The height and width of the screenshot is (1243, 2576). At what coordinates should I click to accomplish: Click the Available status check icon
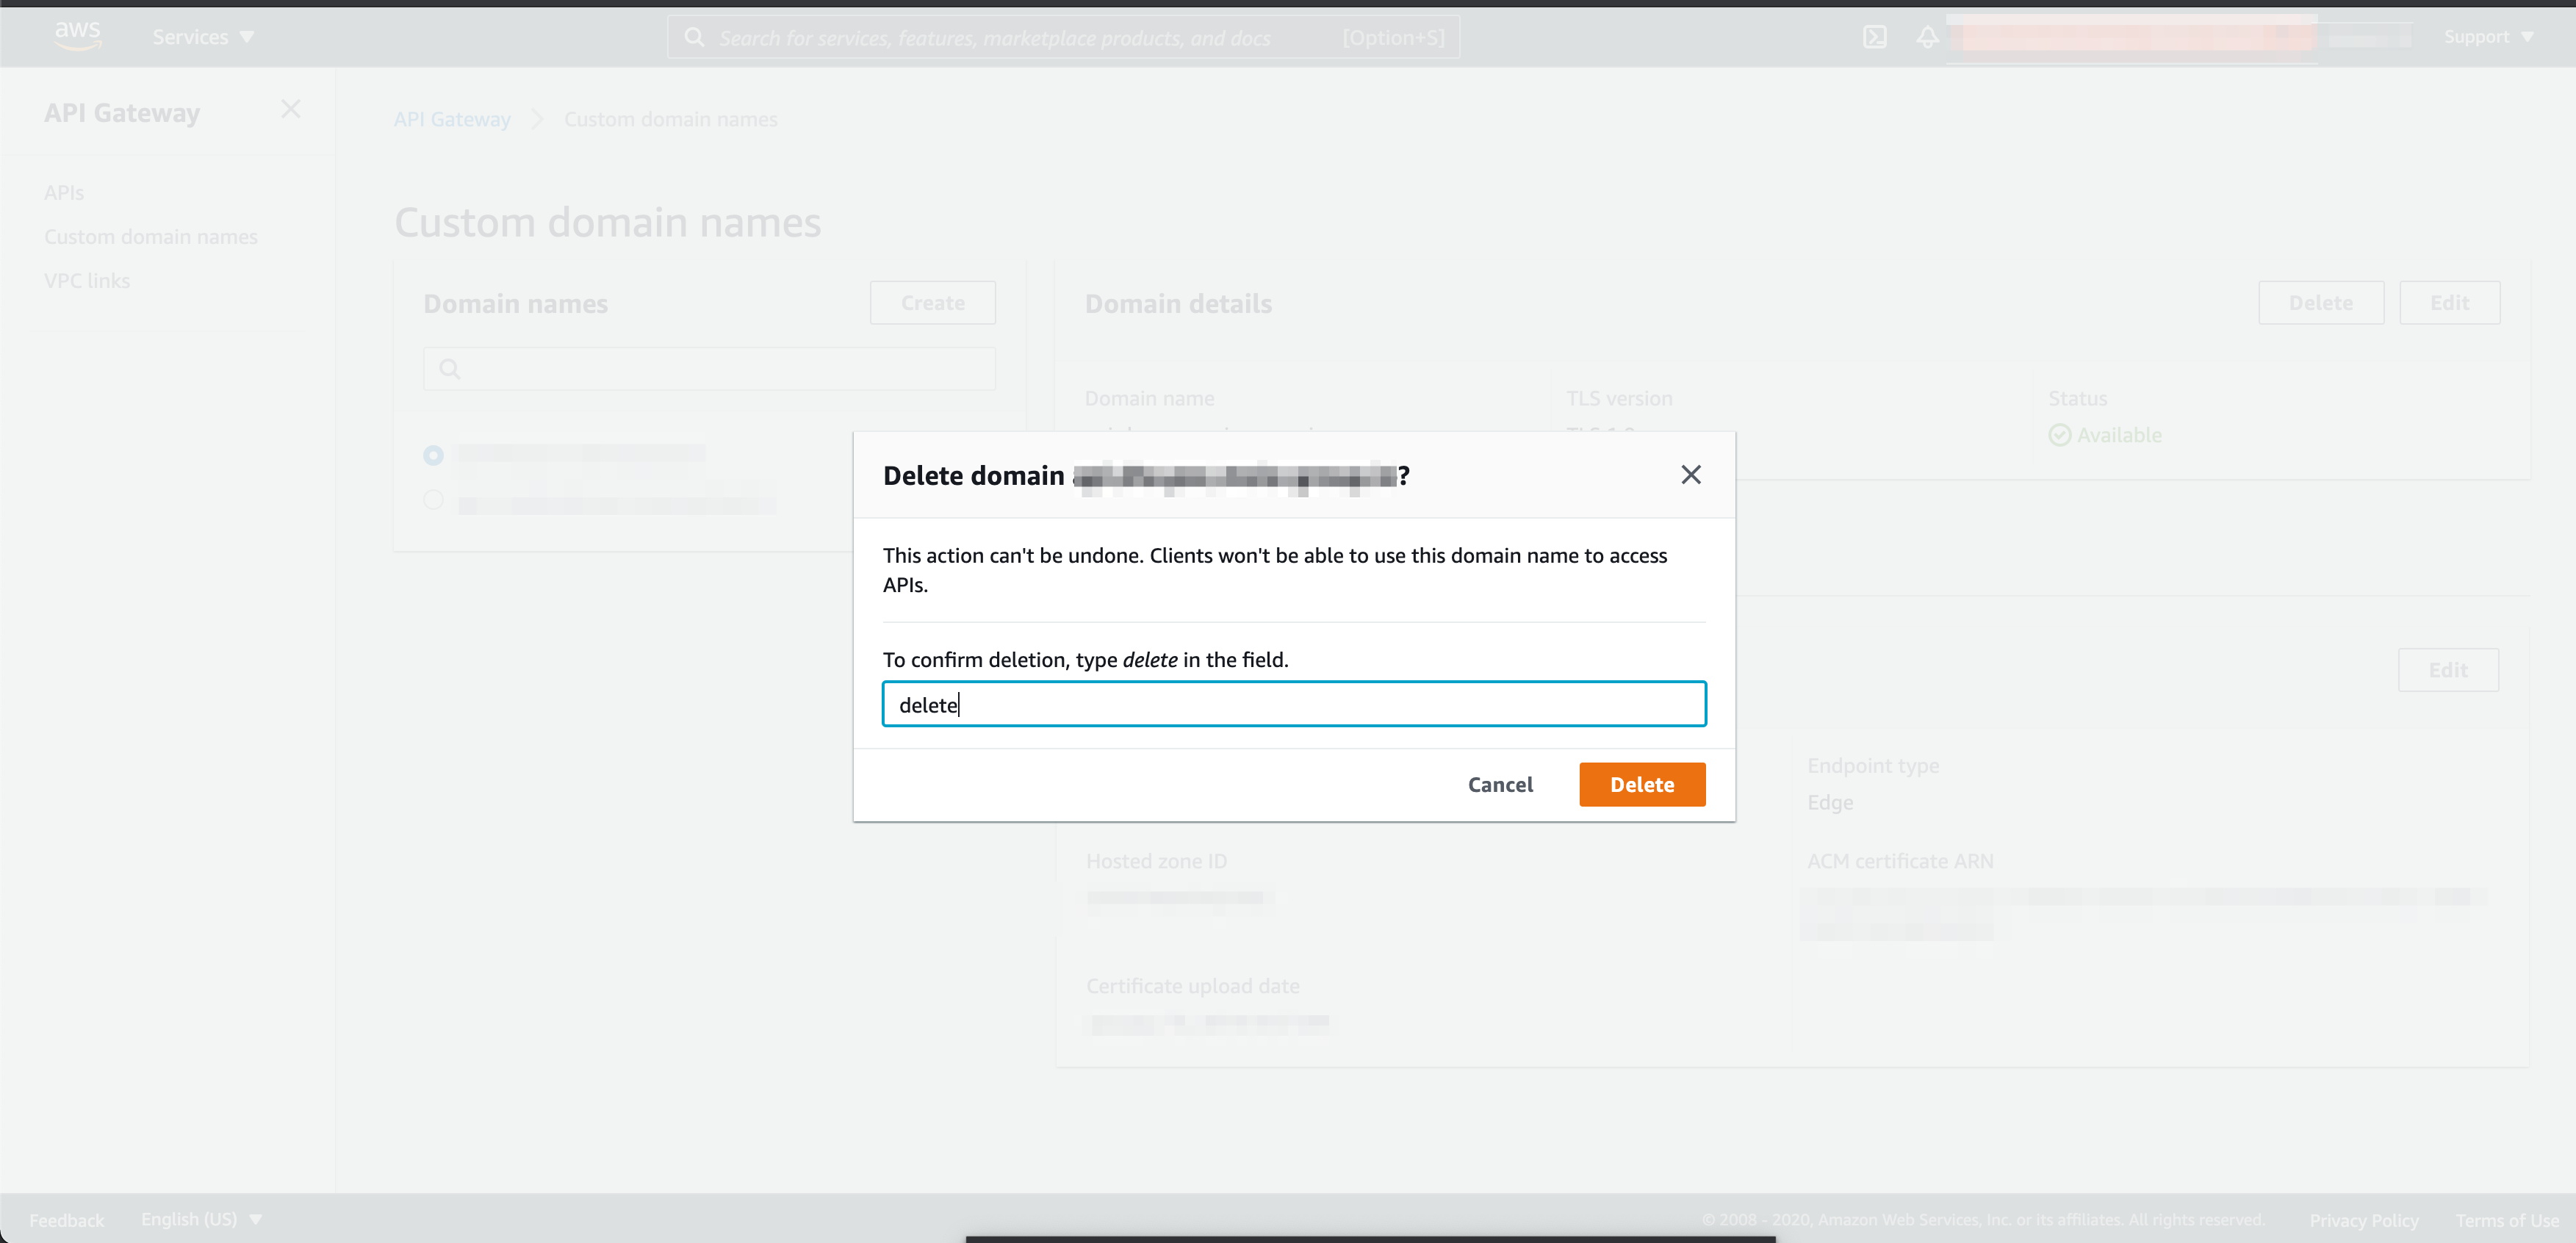(2059, 435)
